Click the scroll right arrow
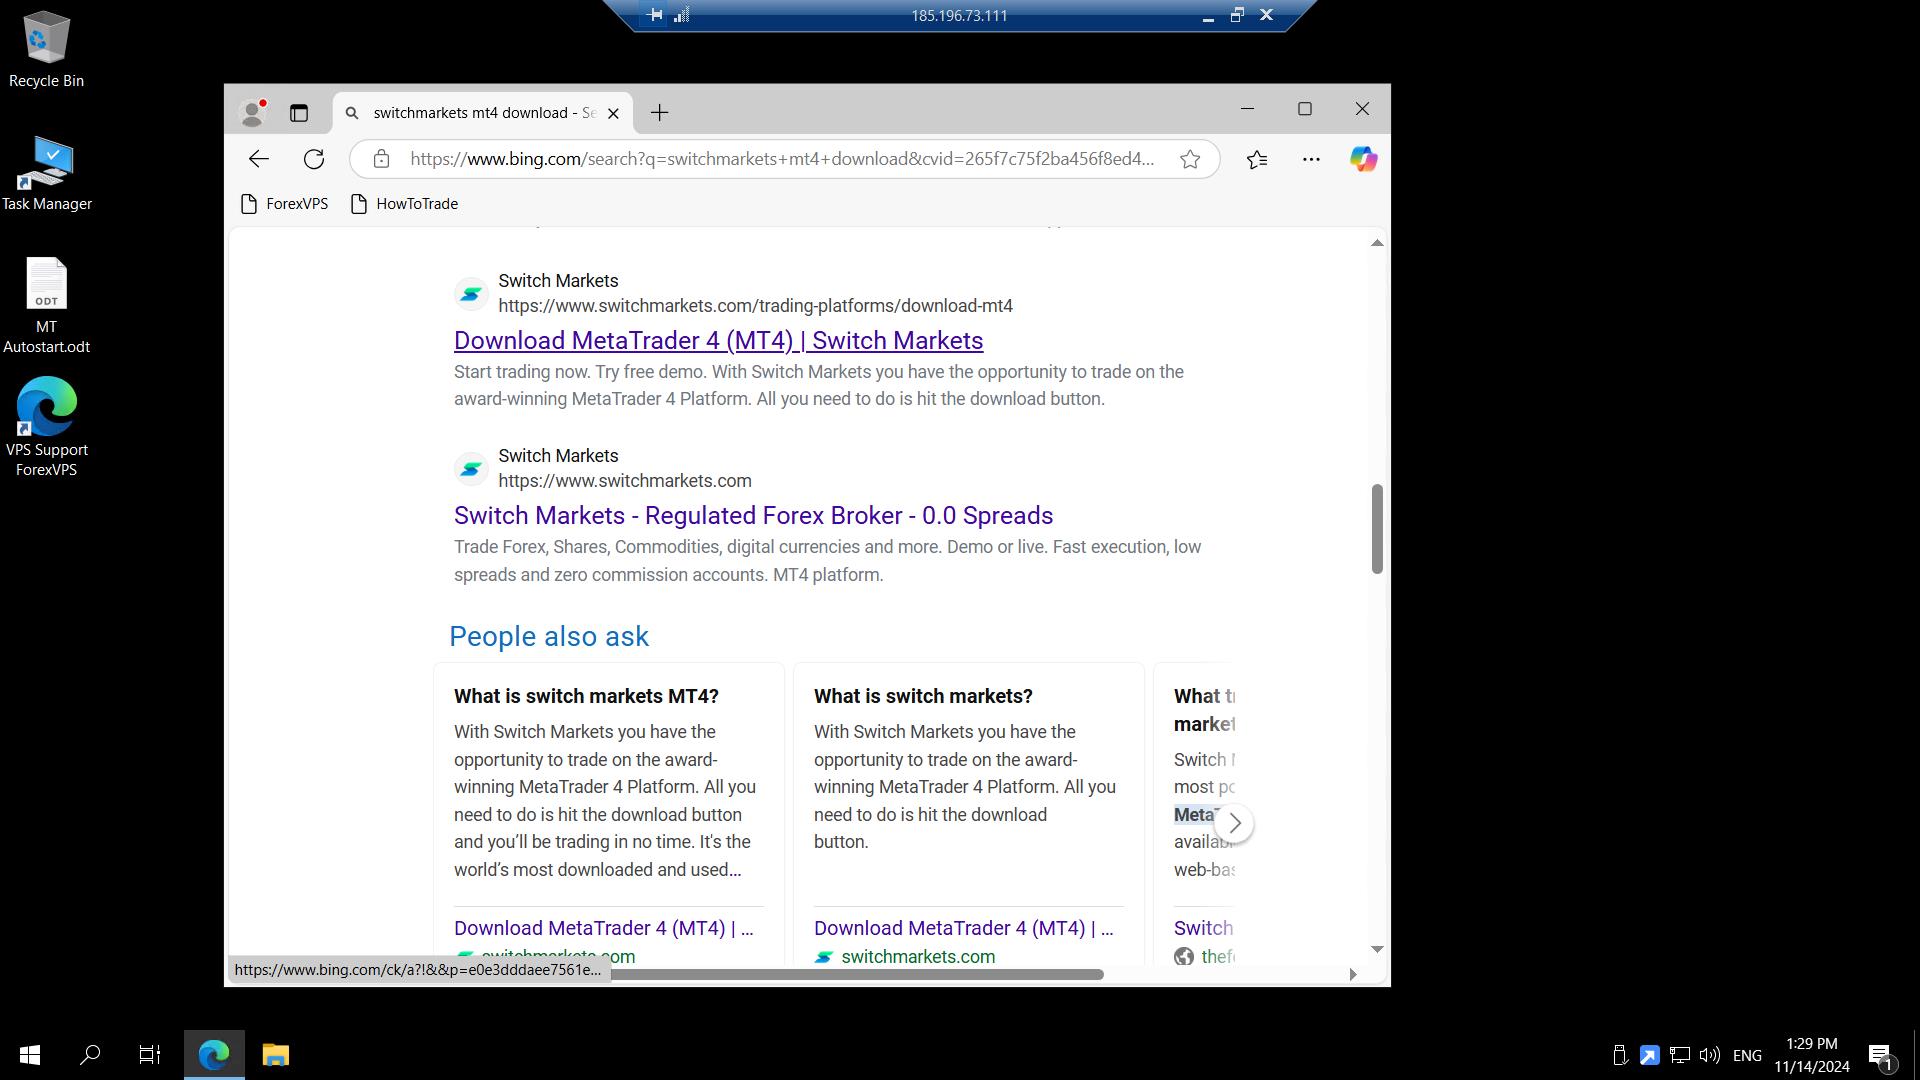This screenshot has height=1080, width=1920. pos(1352,974)
